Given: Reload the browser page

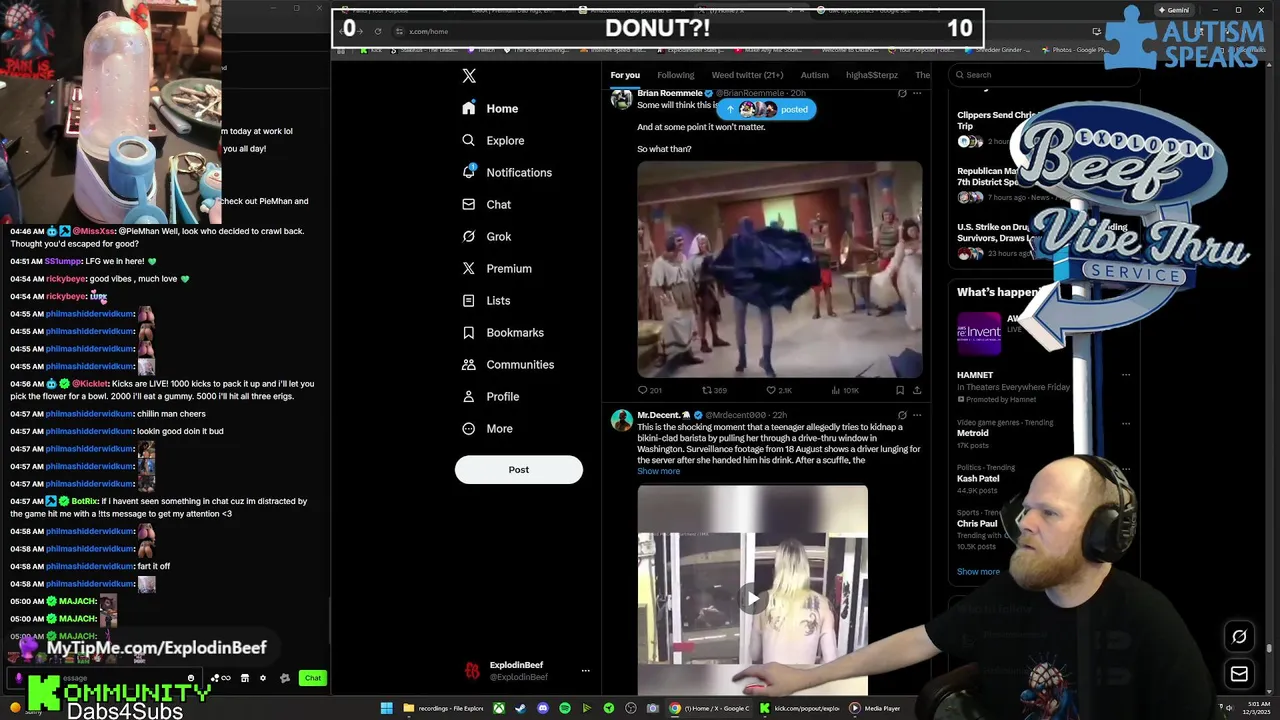Looking at the screenshot, I should tap(378, 31).
